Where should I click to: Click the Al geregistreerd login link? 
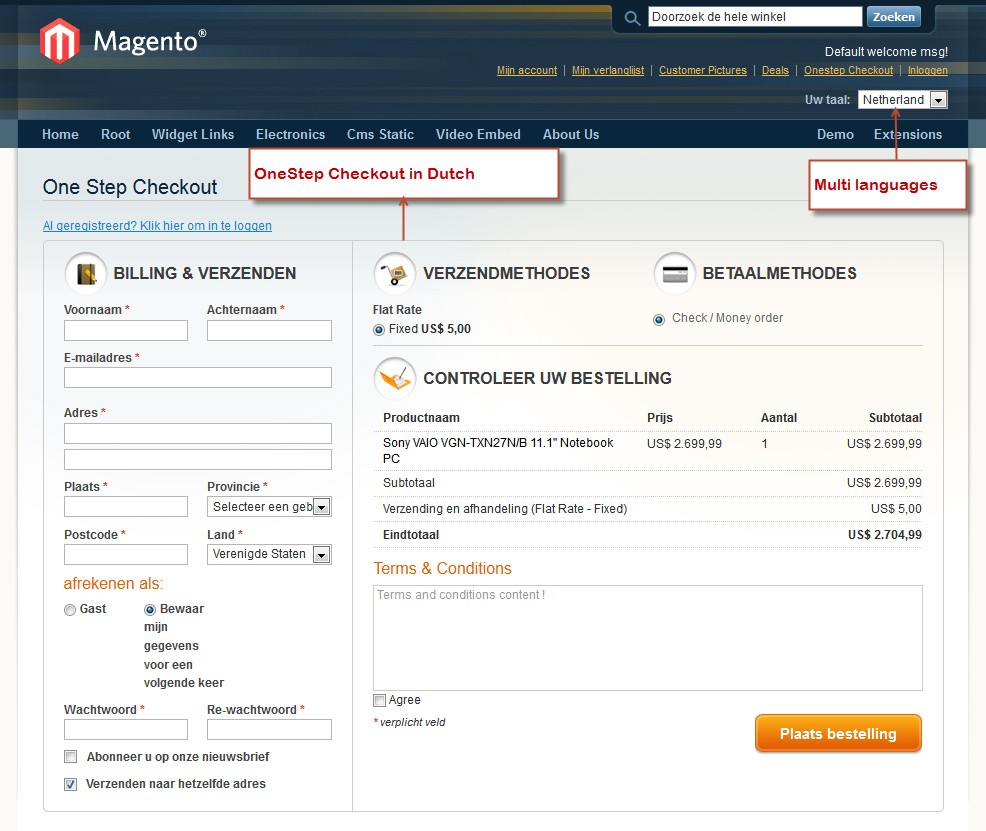157,226
